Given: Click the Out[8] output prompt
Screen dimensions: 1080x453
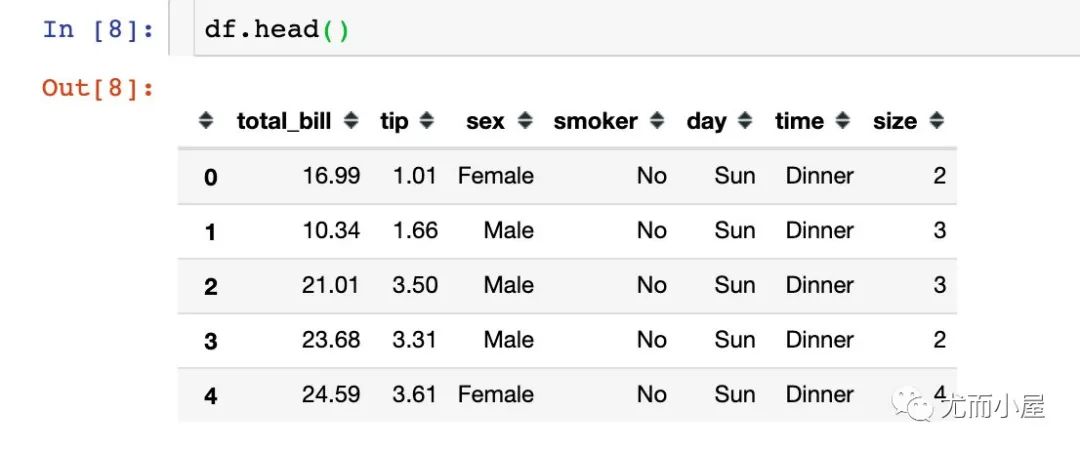Looking at the screenshot, I should coord(98,88).
